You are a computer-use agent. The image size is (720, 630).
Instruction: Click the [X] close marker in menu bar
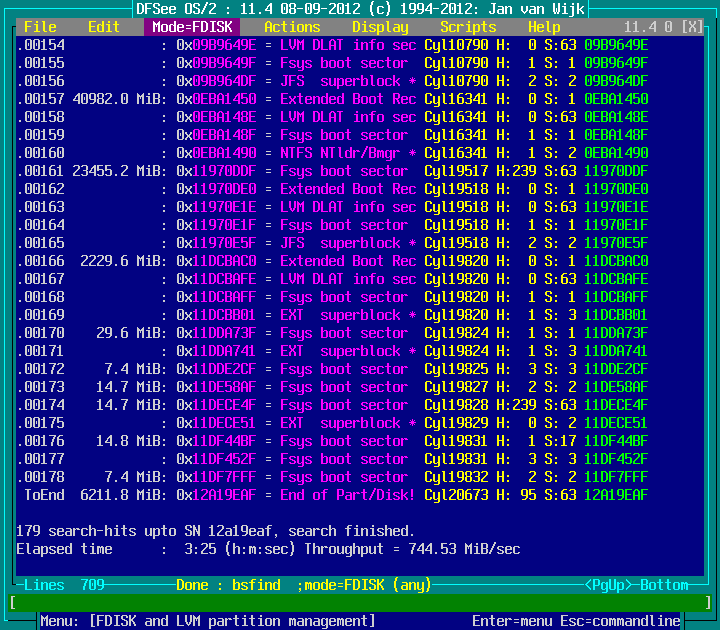point(690,27)
